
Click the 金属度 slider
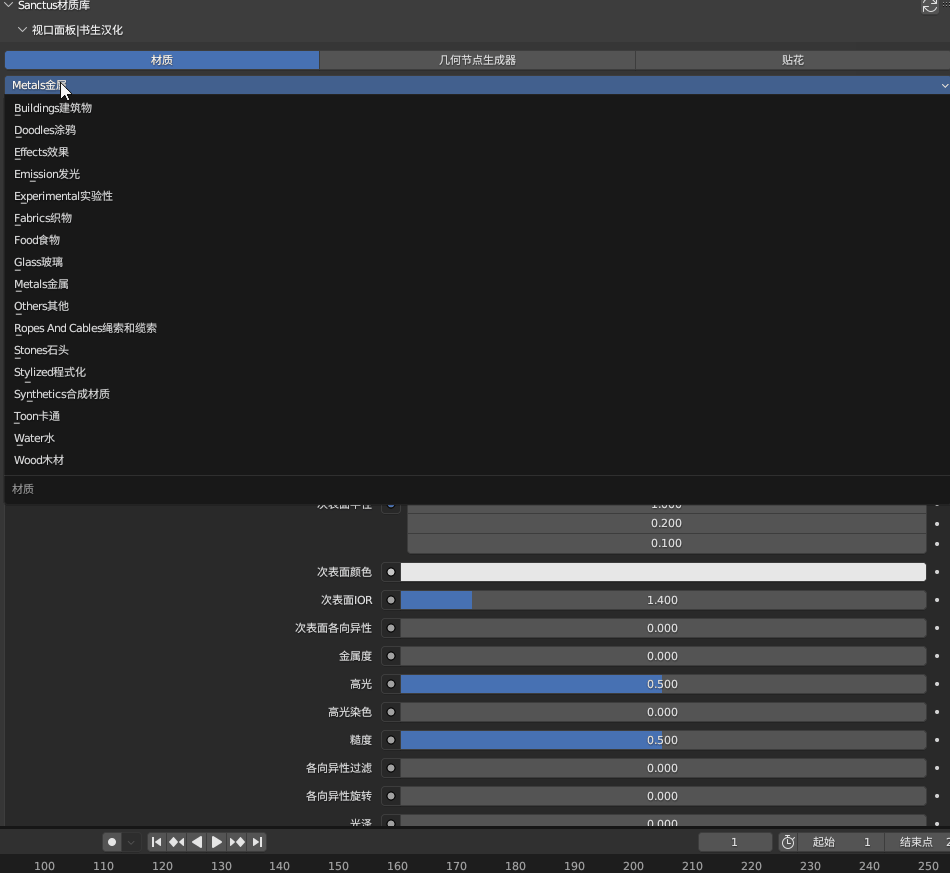pos(663,656)
